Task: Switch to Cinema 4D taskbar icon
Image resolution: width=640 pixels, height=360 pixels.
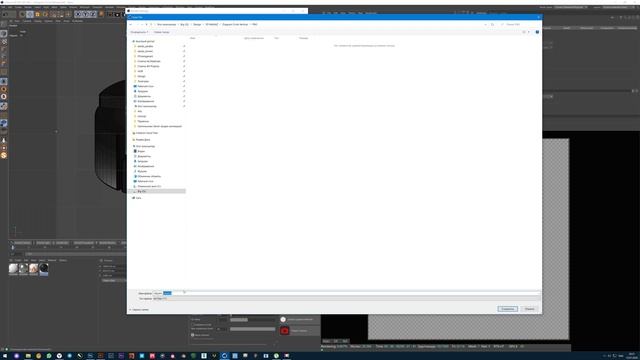Action: (224, 356)
